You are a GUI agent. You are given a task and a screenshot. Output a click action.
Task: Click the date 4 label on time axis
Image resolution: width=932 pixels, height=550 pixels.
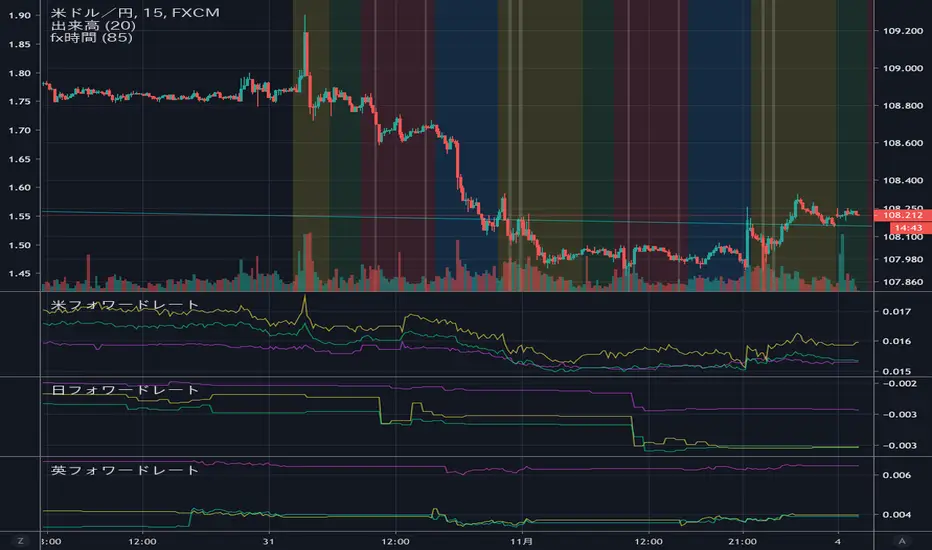837,541
